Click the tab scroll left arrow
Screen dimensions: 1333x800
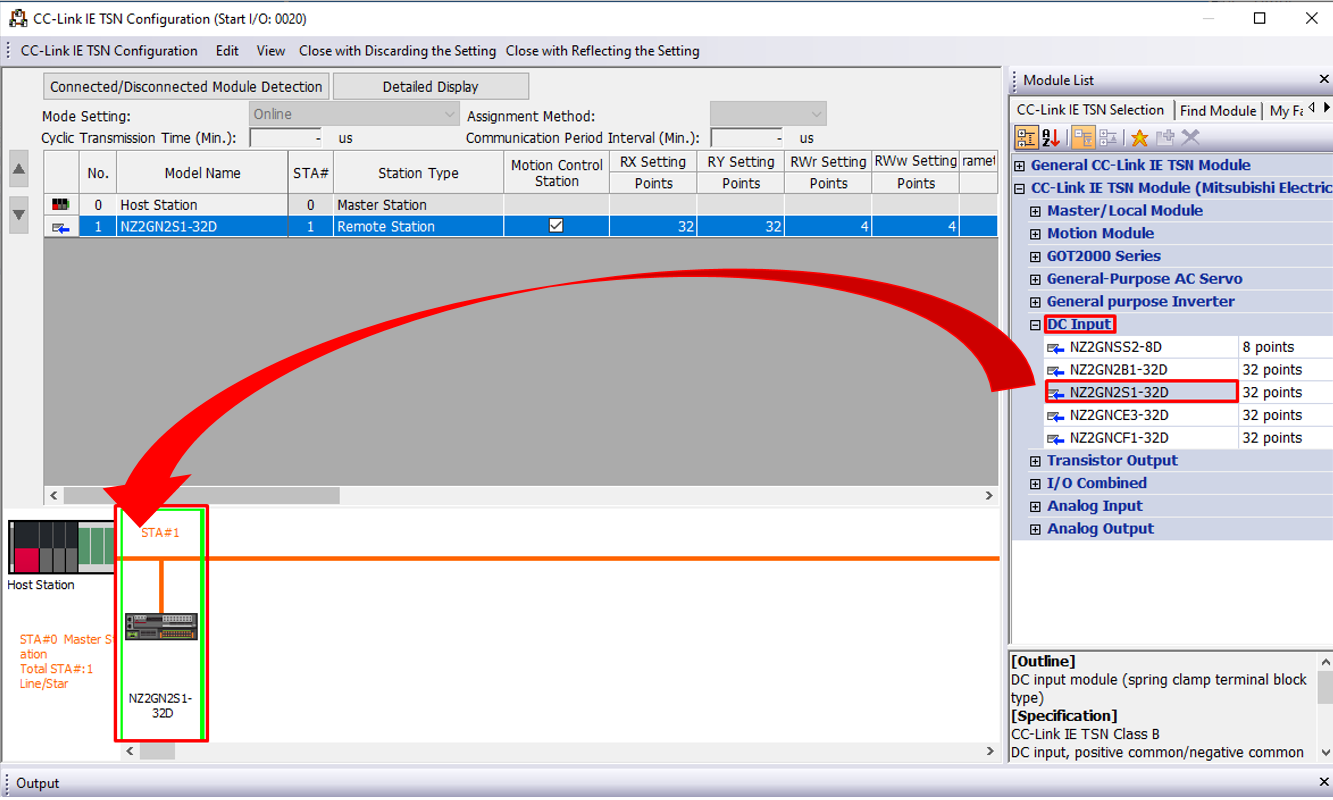pos(1311,108)
